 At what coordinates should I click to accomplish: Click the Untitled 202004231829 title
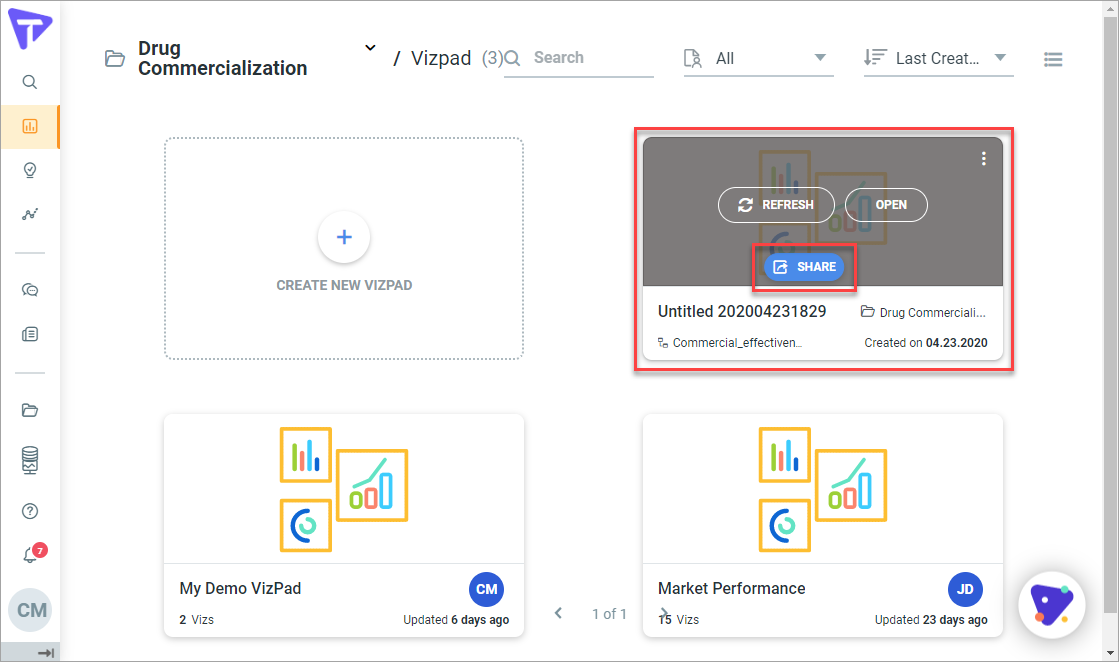pos(741,312)
